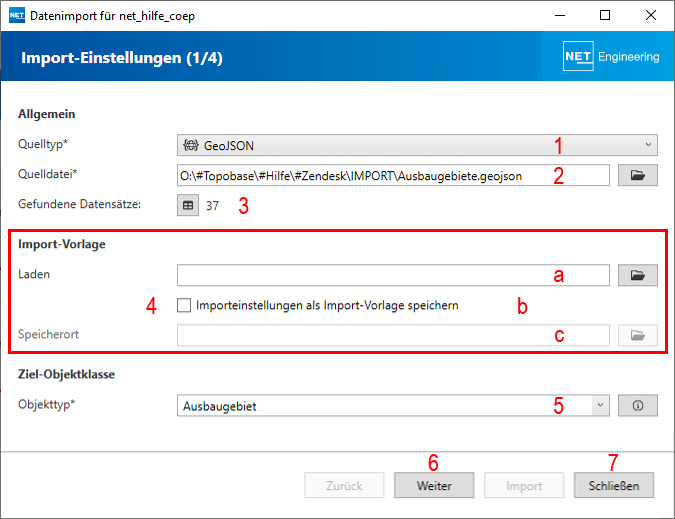Open the Laden template browse folder icon
675x519 pixels.
click(x=638, y=275)
